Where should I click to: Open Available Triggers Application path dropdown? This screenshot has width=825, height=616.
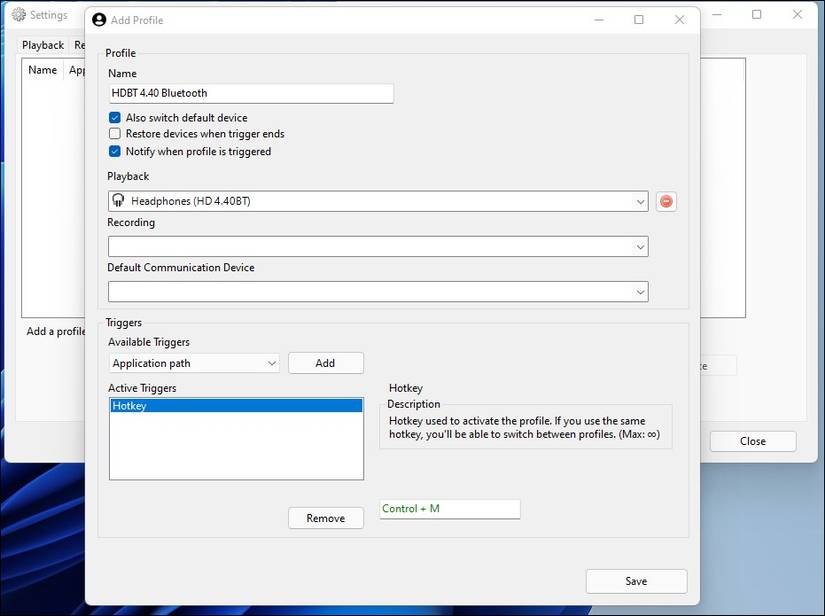click(x=194, y=363)
